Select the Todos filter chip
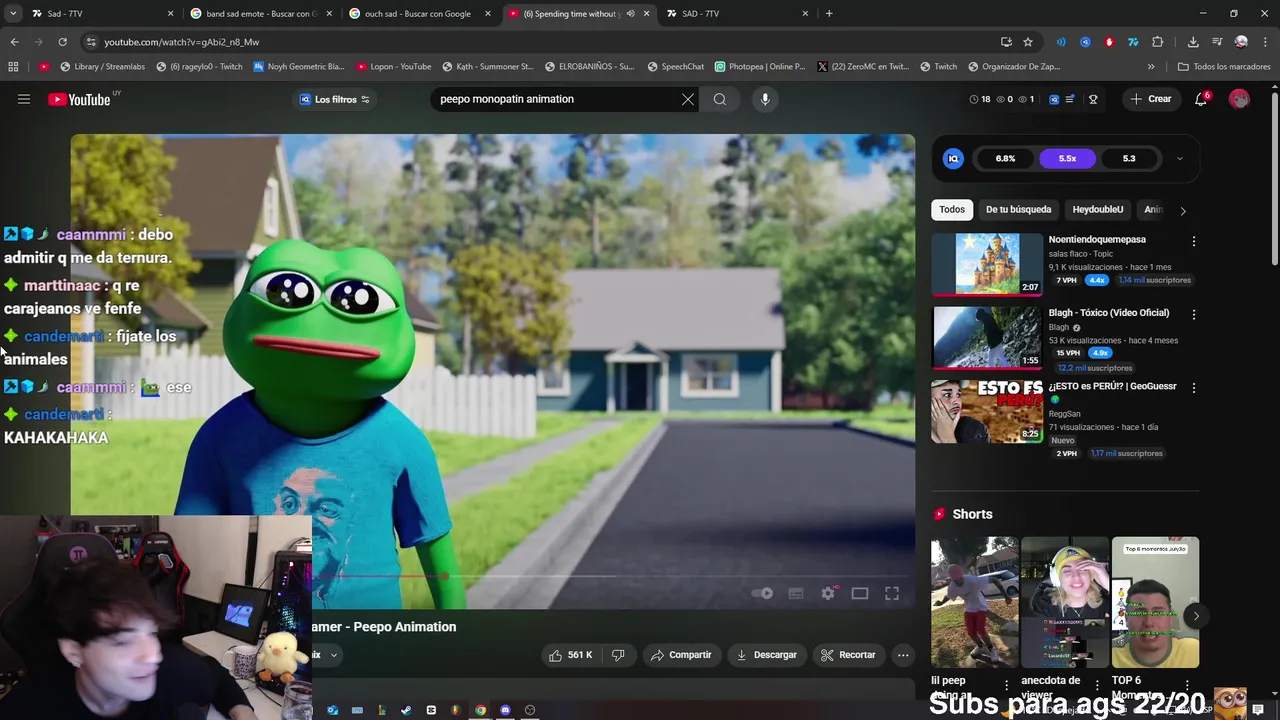 952,209
